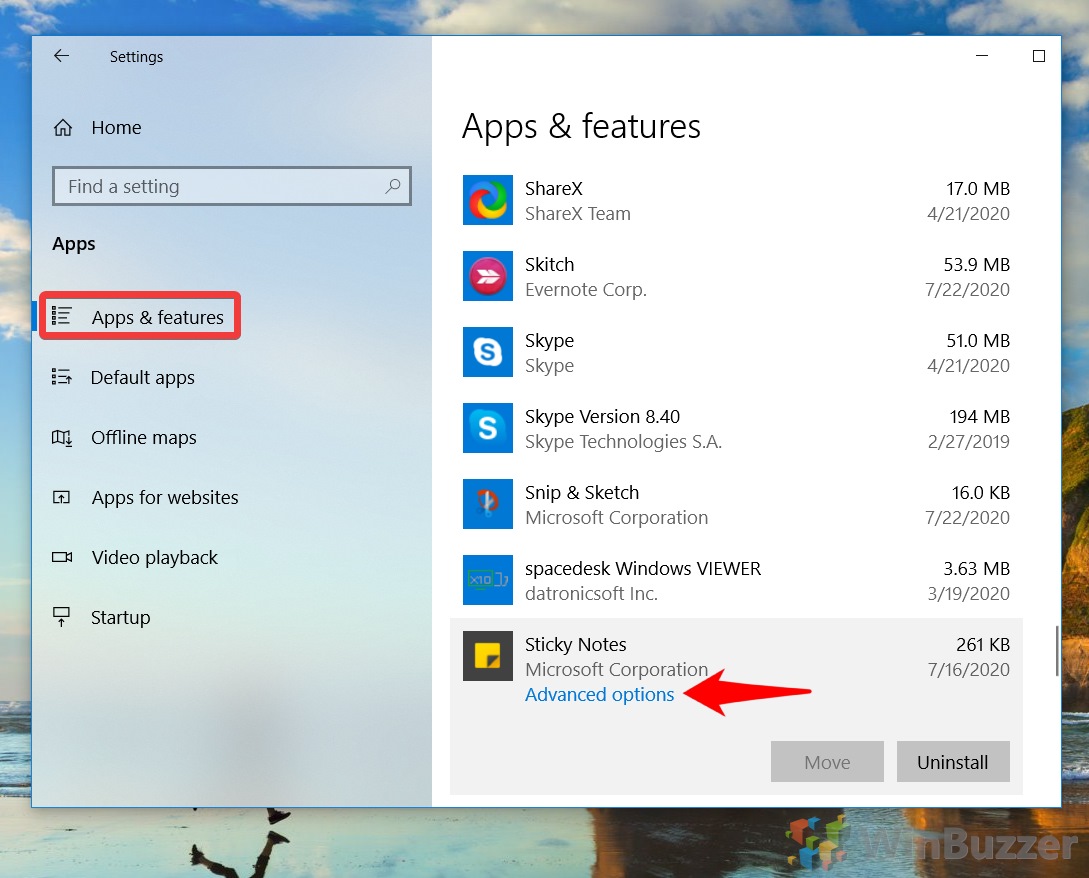Click the back arrow in Settings
1089x878 pixels.
click(61, 56)
